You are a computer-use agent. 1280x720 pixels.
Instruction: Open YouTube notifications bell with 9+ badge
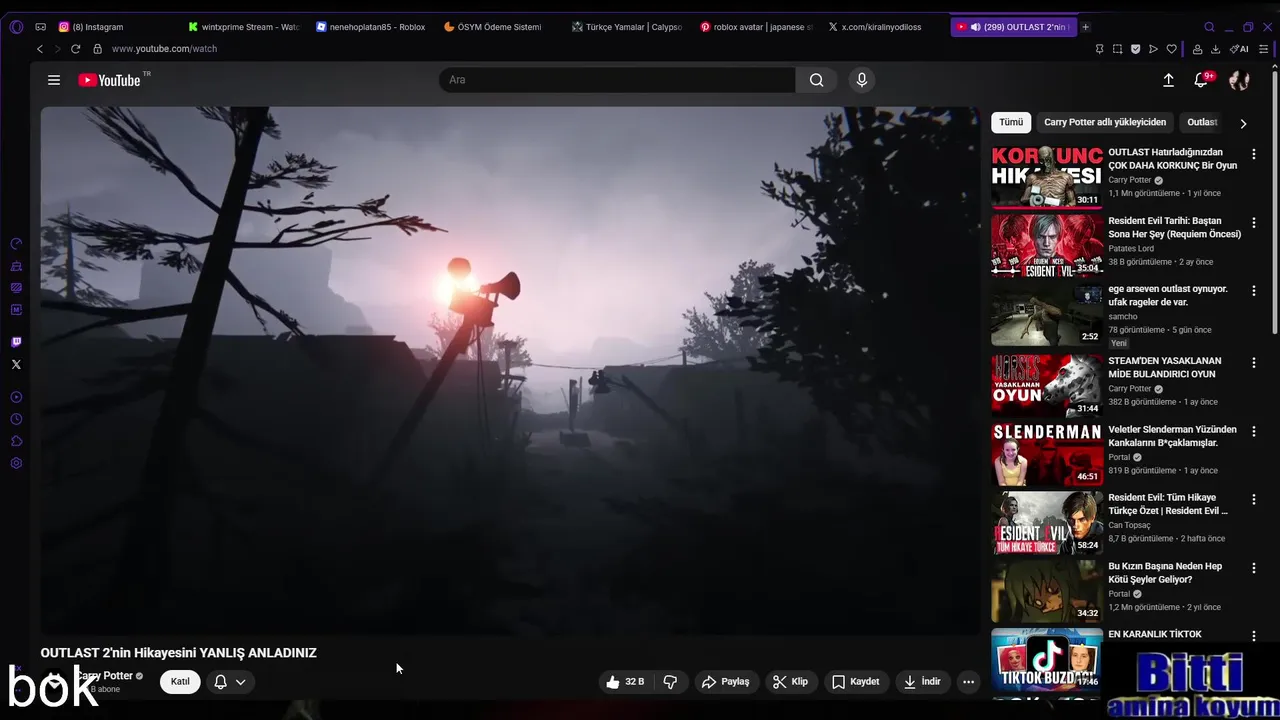point(1202,80)
